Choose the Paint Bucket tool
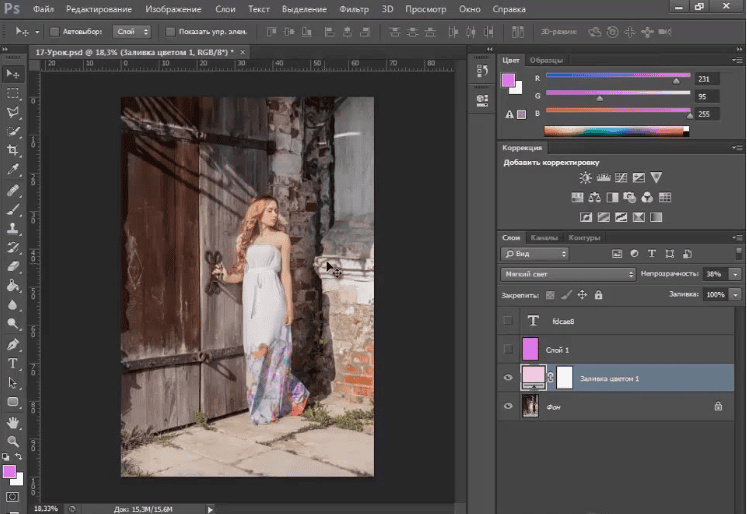Viewport: 747px width, 514px height. (13, 285)
